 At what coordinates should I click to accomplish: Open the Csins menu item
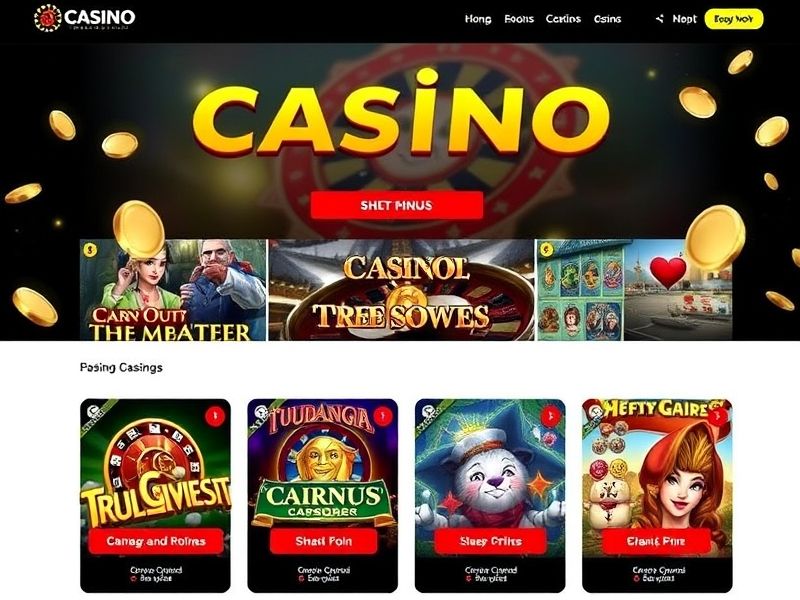(607, 19)
